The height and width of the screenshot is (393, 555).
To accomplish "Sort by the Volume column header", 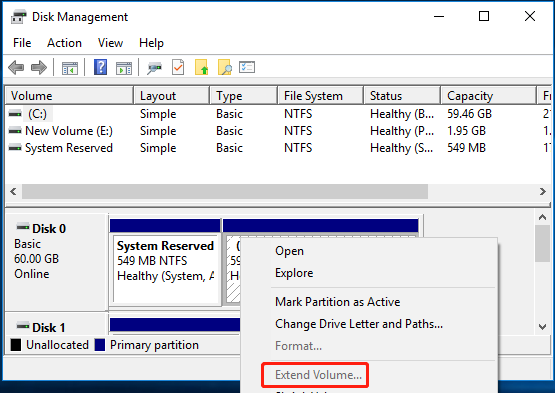I will [69, 96].
